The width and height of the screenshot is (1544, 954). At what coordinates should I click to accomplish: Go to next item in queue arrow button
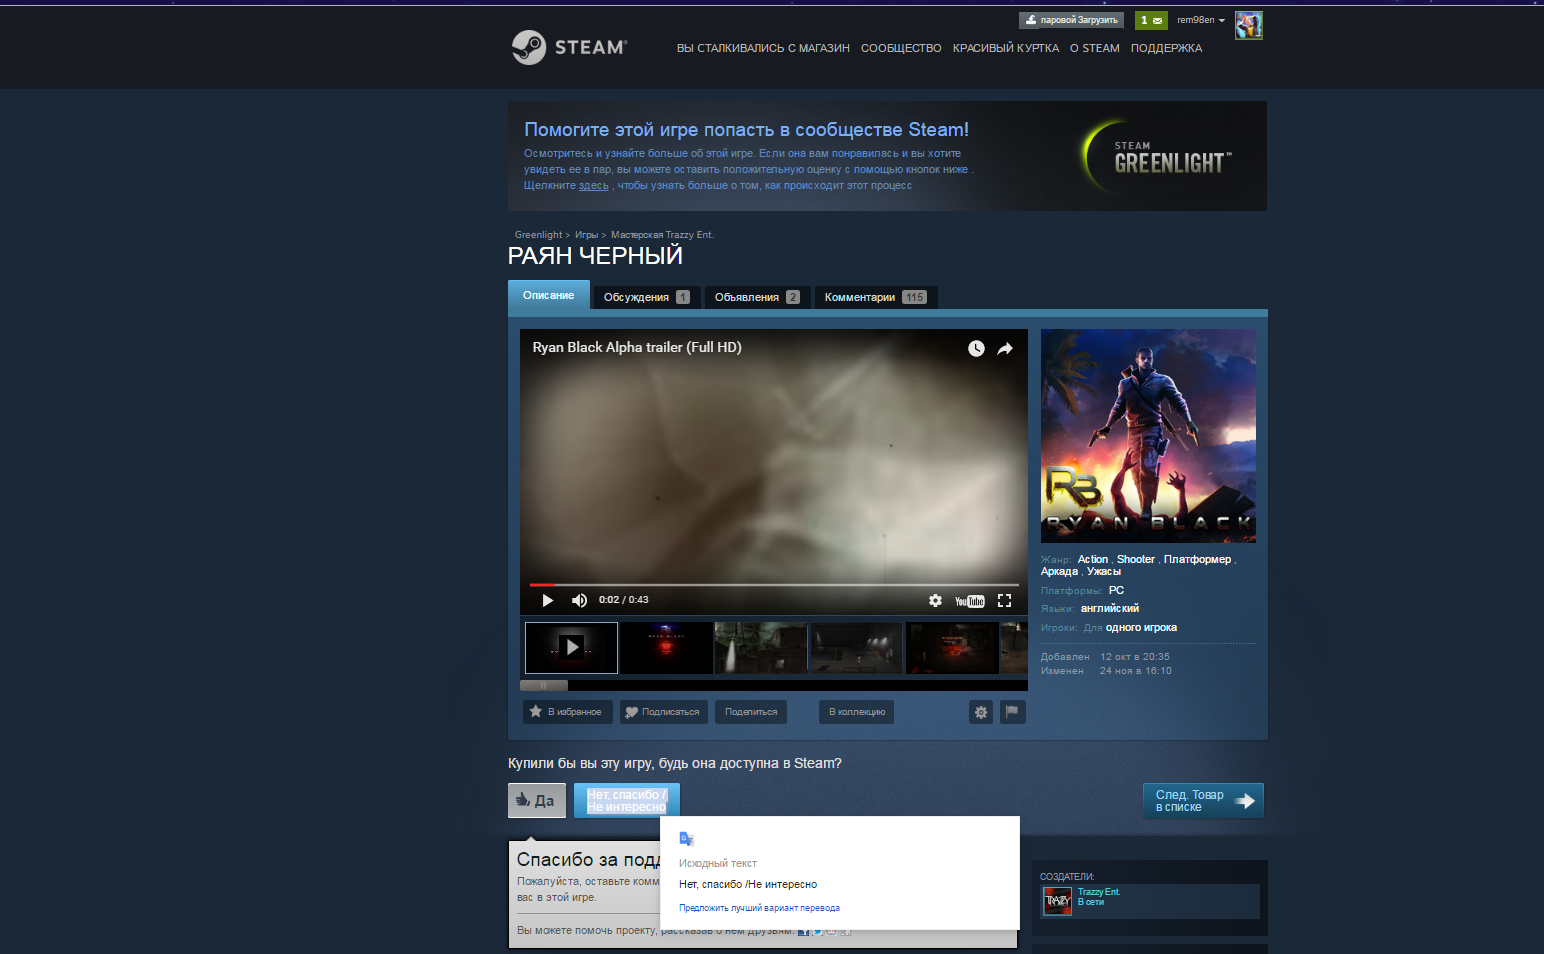coord(1203,801)
